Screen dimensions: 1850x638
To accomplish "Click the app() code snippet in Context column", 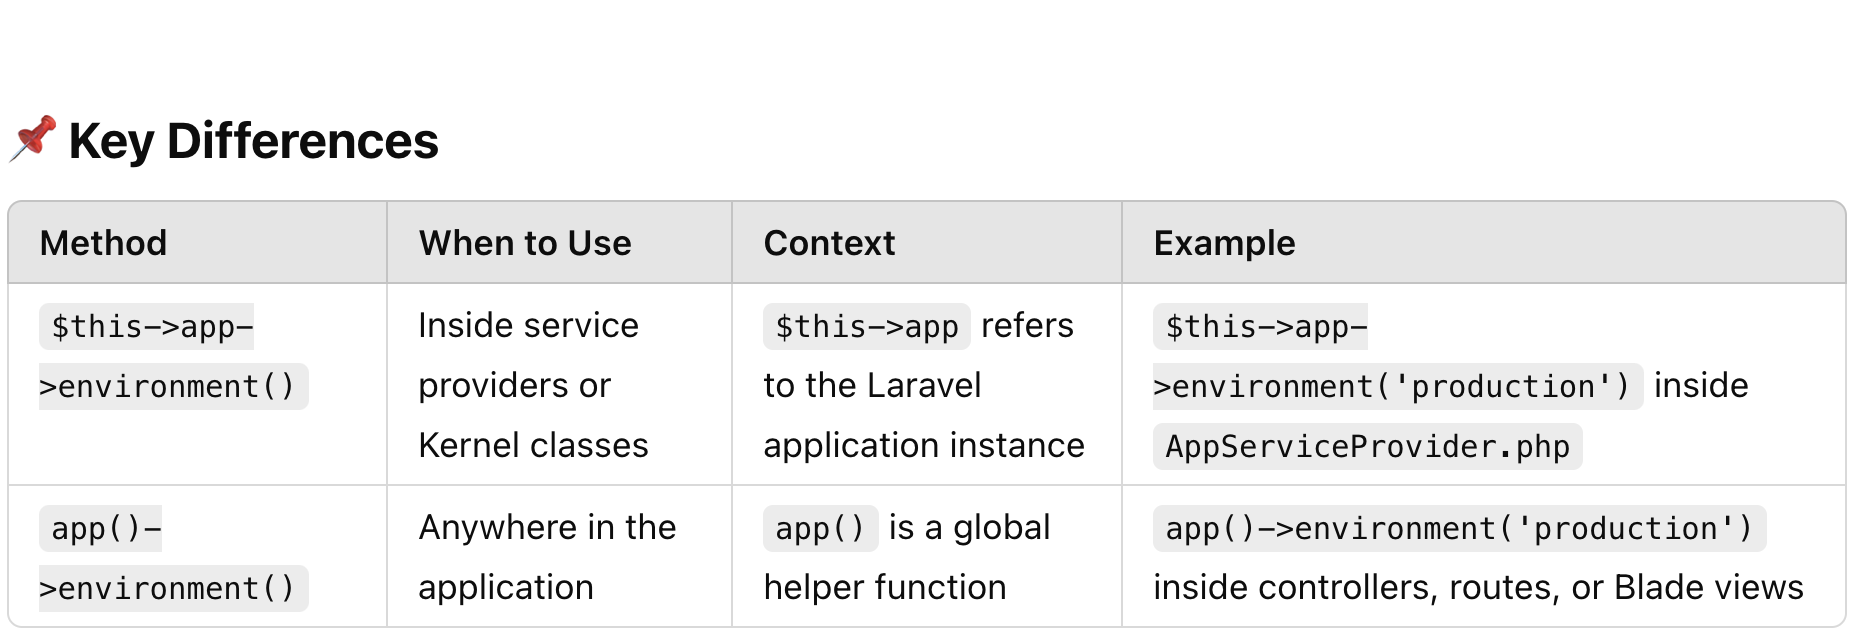I will 821,528.
